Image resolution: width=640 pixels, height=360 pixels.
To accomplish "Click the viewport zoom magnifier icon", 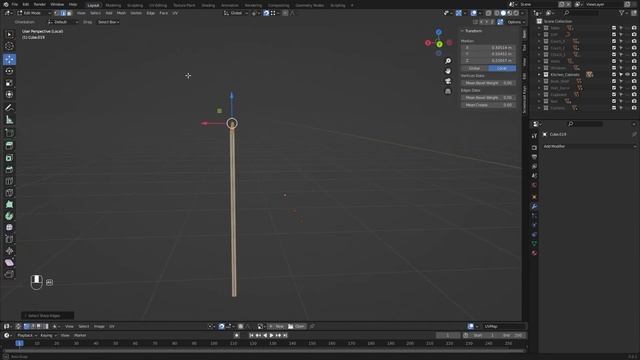I will (448, 61).
